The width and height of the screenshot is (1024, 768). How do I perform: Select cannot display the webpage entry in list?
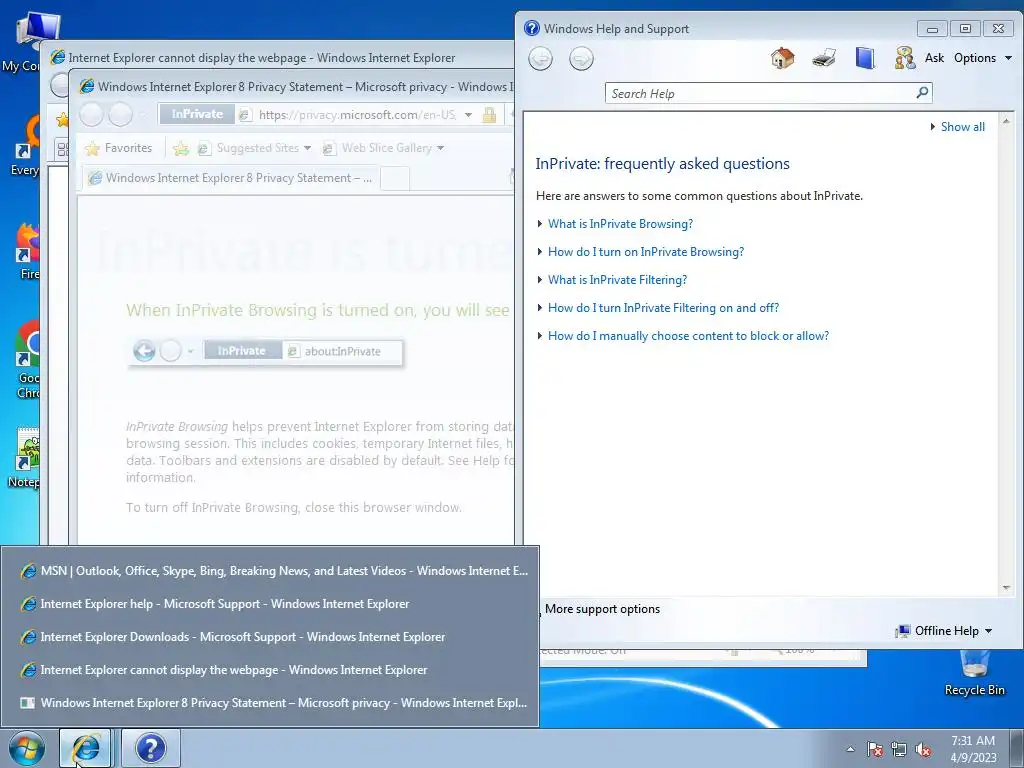(270, 670)
